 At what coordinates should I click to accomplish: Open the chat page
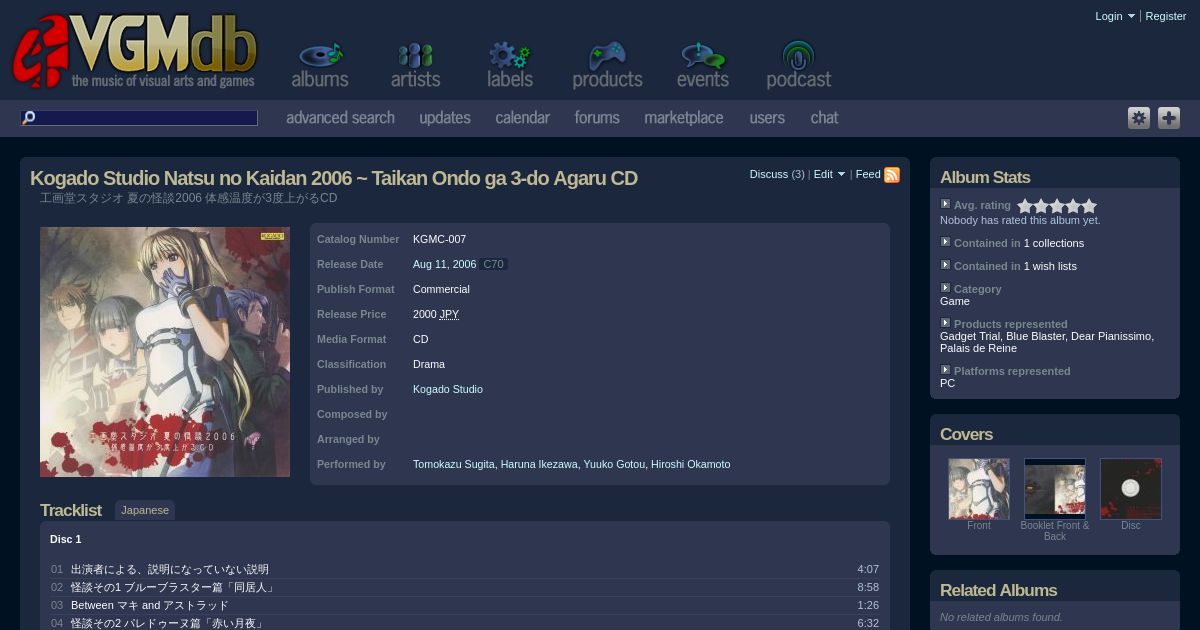pyautogui.click(x=824, y=118)
